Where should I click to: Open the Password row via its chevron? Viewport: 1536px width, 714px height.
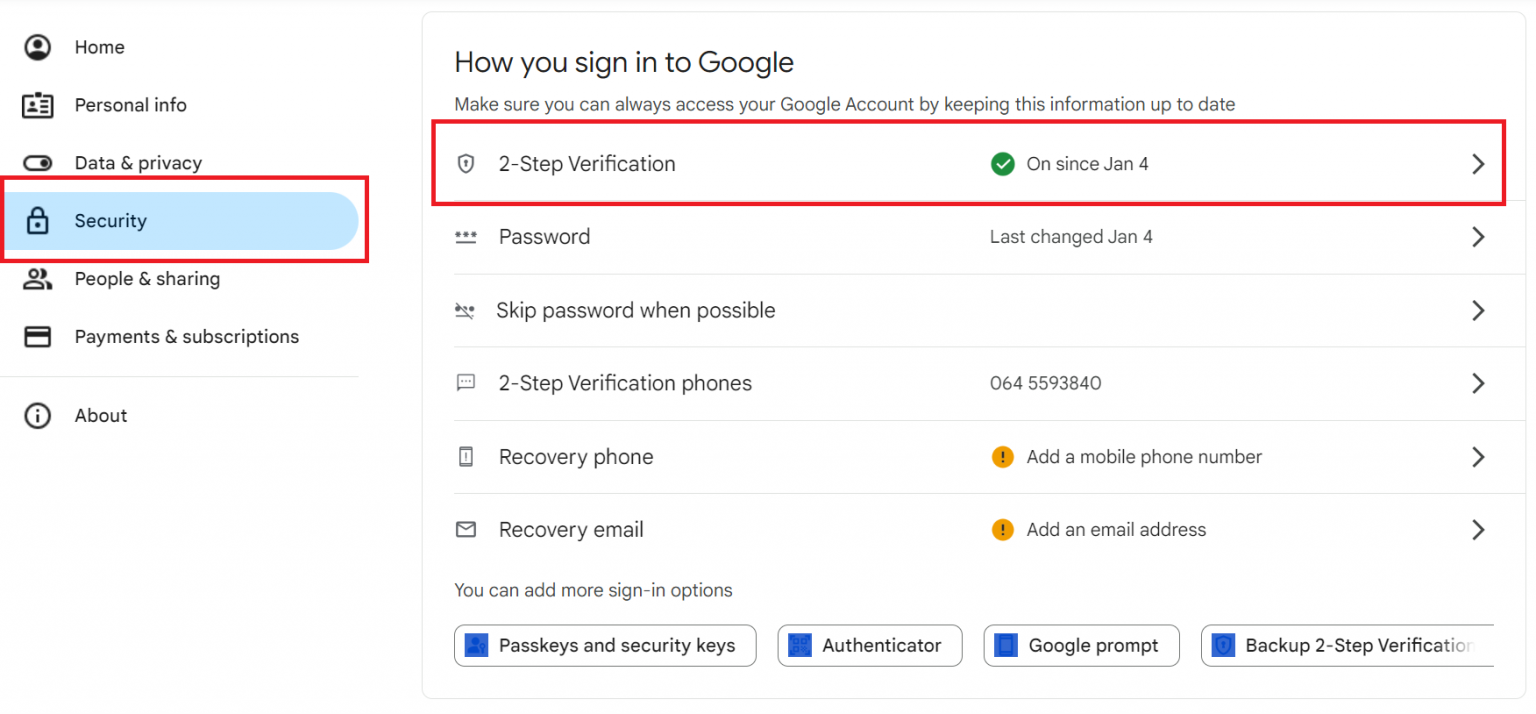coord(1478,236)
